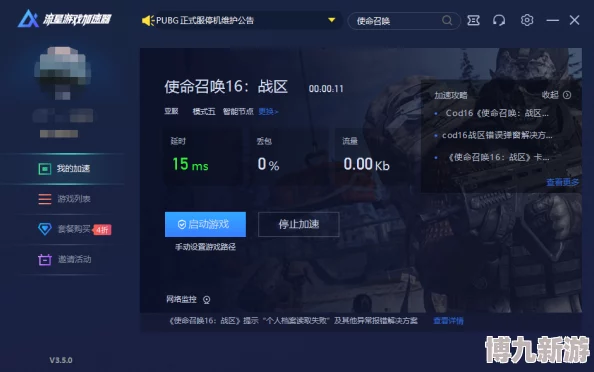Viewport: 594px width, 372px height.
Task: Click the app logo at top left
Action: [64, 19]
